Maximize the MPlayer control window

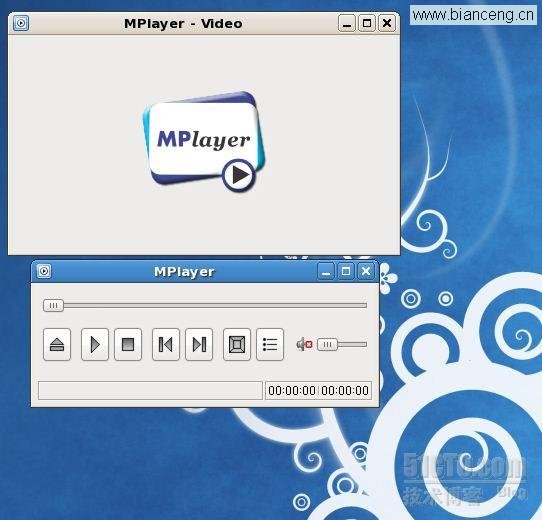coord(346,271)
